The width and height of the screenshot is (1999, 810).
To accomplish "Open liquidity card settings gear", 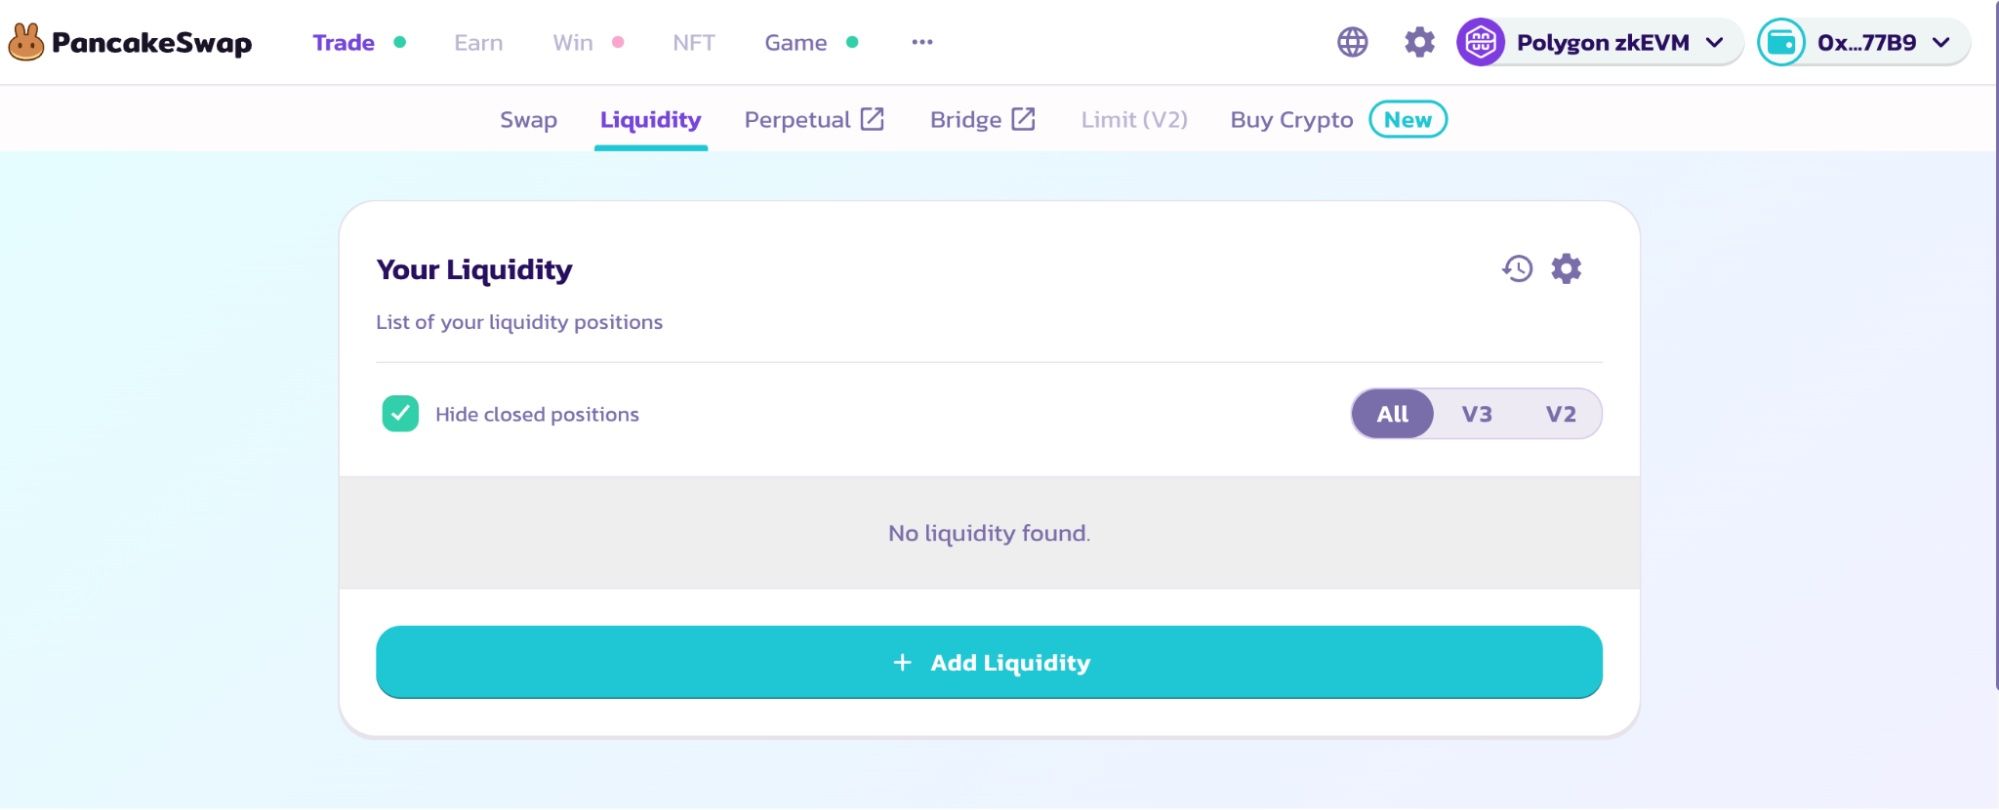I will pos(1566,269).
